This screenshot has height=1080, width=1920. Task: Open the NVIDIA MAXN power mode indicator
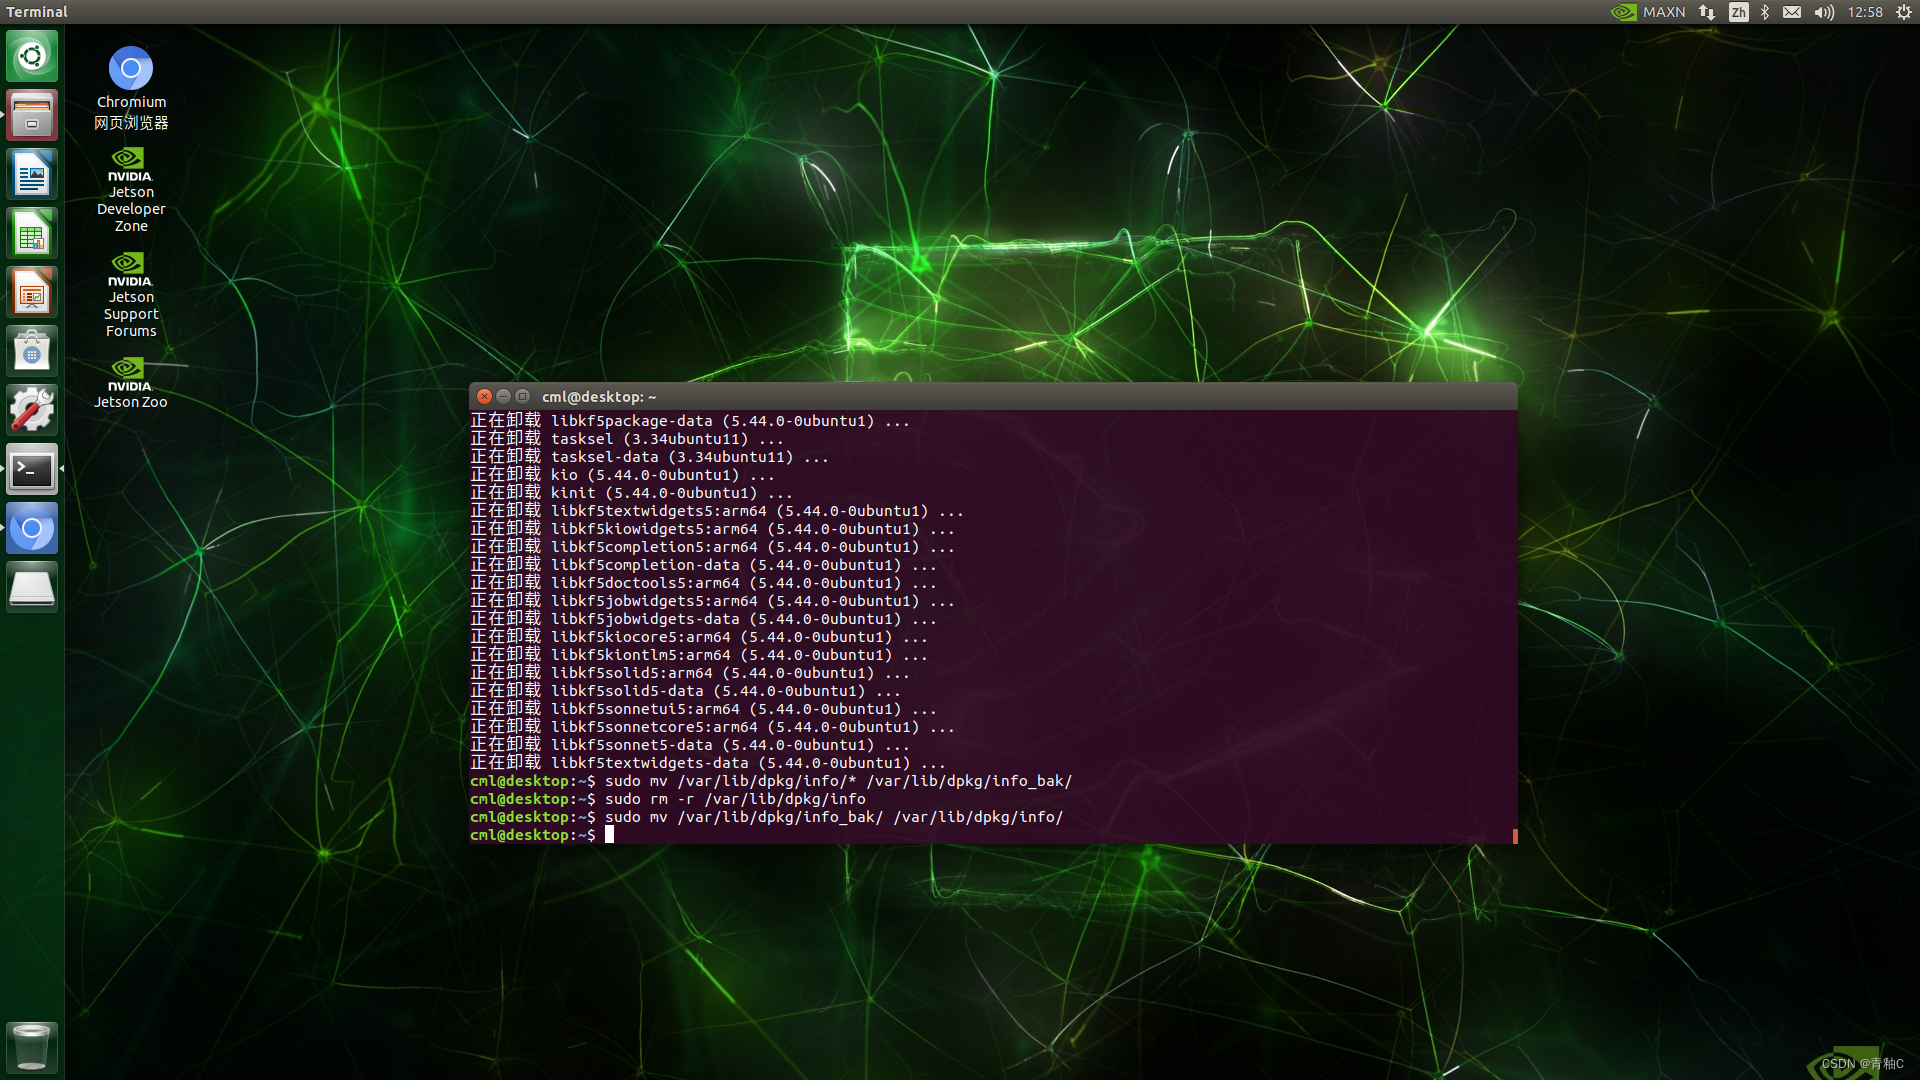pyautogui.click(x=1648, y=12)
